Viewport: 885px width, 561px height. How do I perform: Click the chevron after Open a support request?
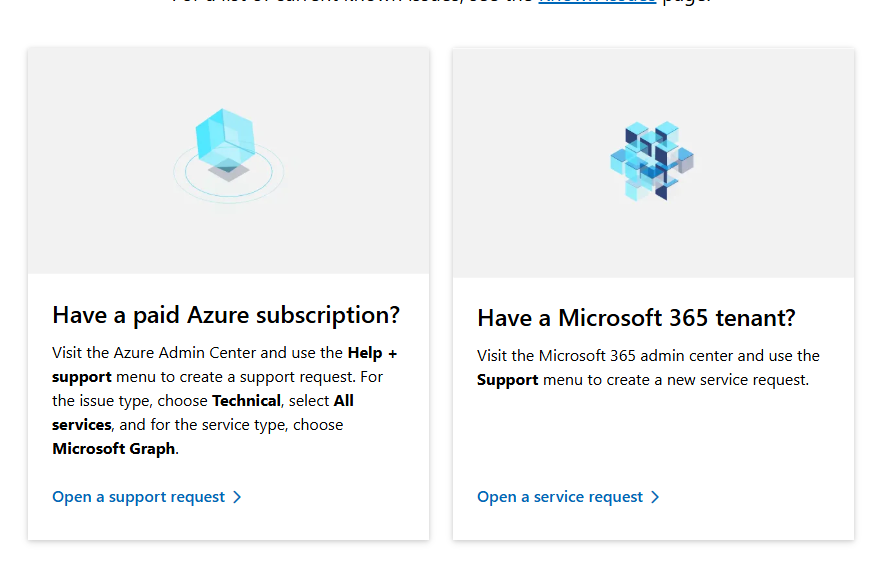[x=237, y=497]
